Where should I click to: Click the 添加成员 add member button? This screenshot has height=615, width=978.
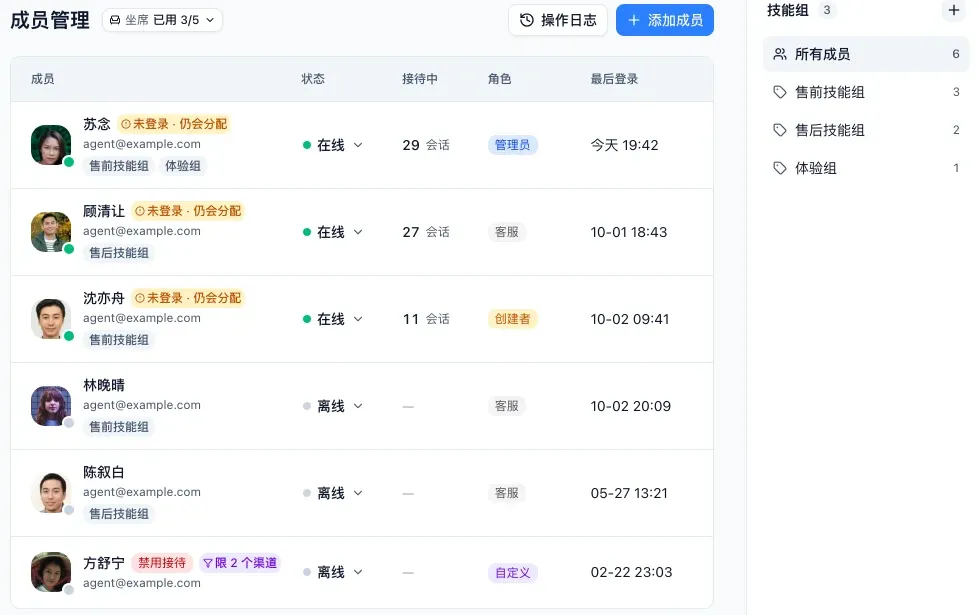pyautogui.click(x=664, y=20)
